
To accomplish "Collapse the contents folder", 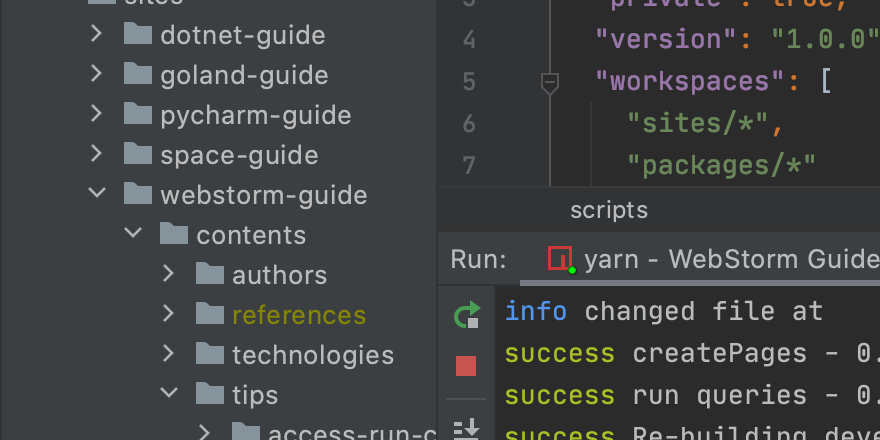I will click(132, 235).
